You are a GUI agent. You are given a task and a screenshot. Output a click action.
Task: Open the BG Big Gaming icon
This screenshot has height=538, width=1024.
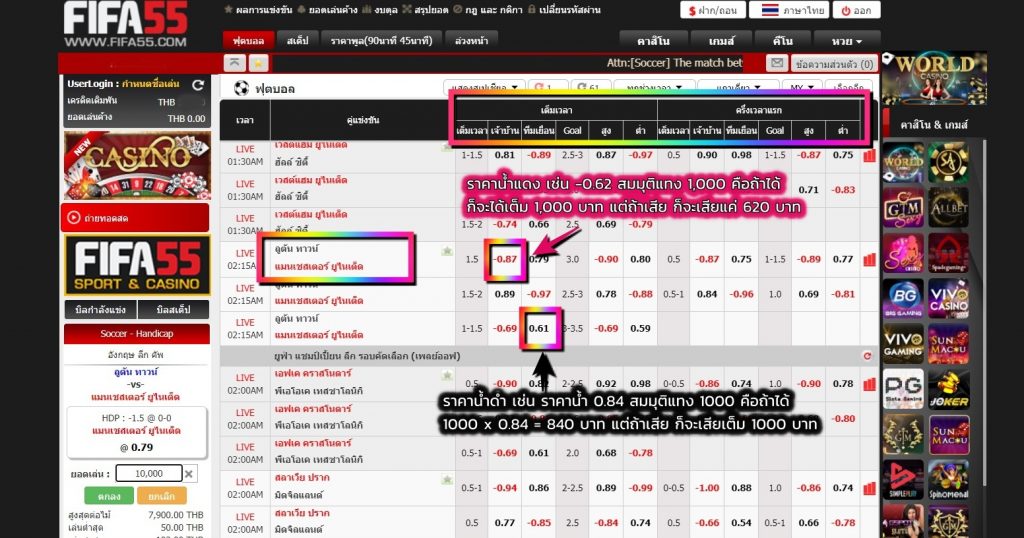pyautogui.click(x=903, y=298)
